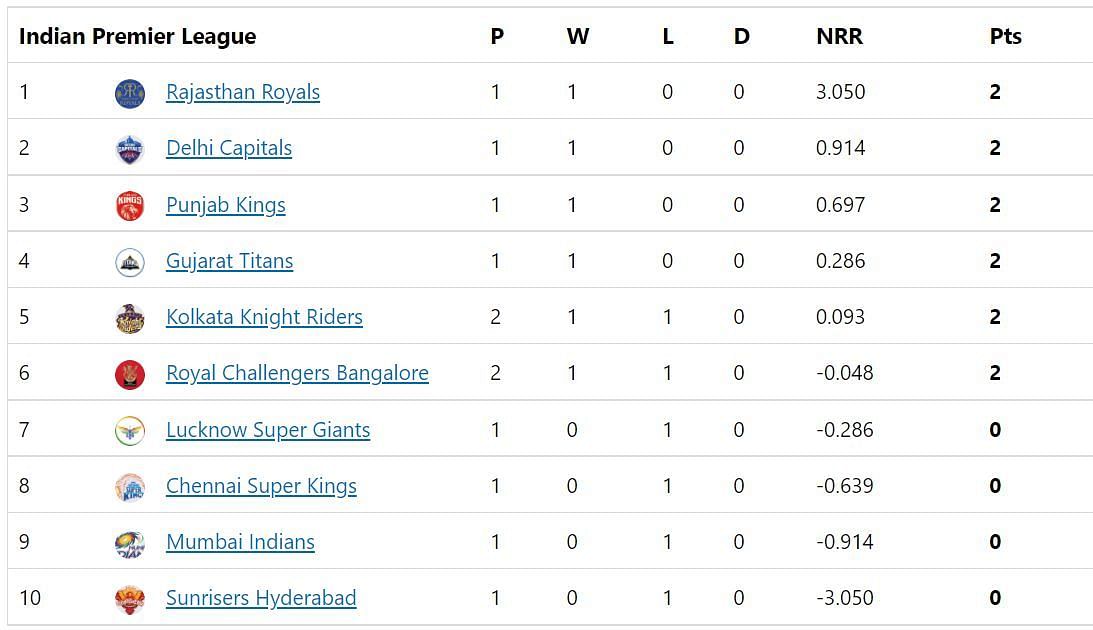1093x630 pixels.
Task: Open the Punjab Kings team link
Action: [226, 205]
